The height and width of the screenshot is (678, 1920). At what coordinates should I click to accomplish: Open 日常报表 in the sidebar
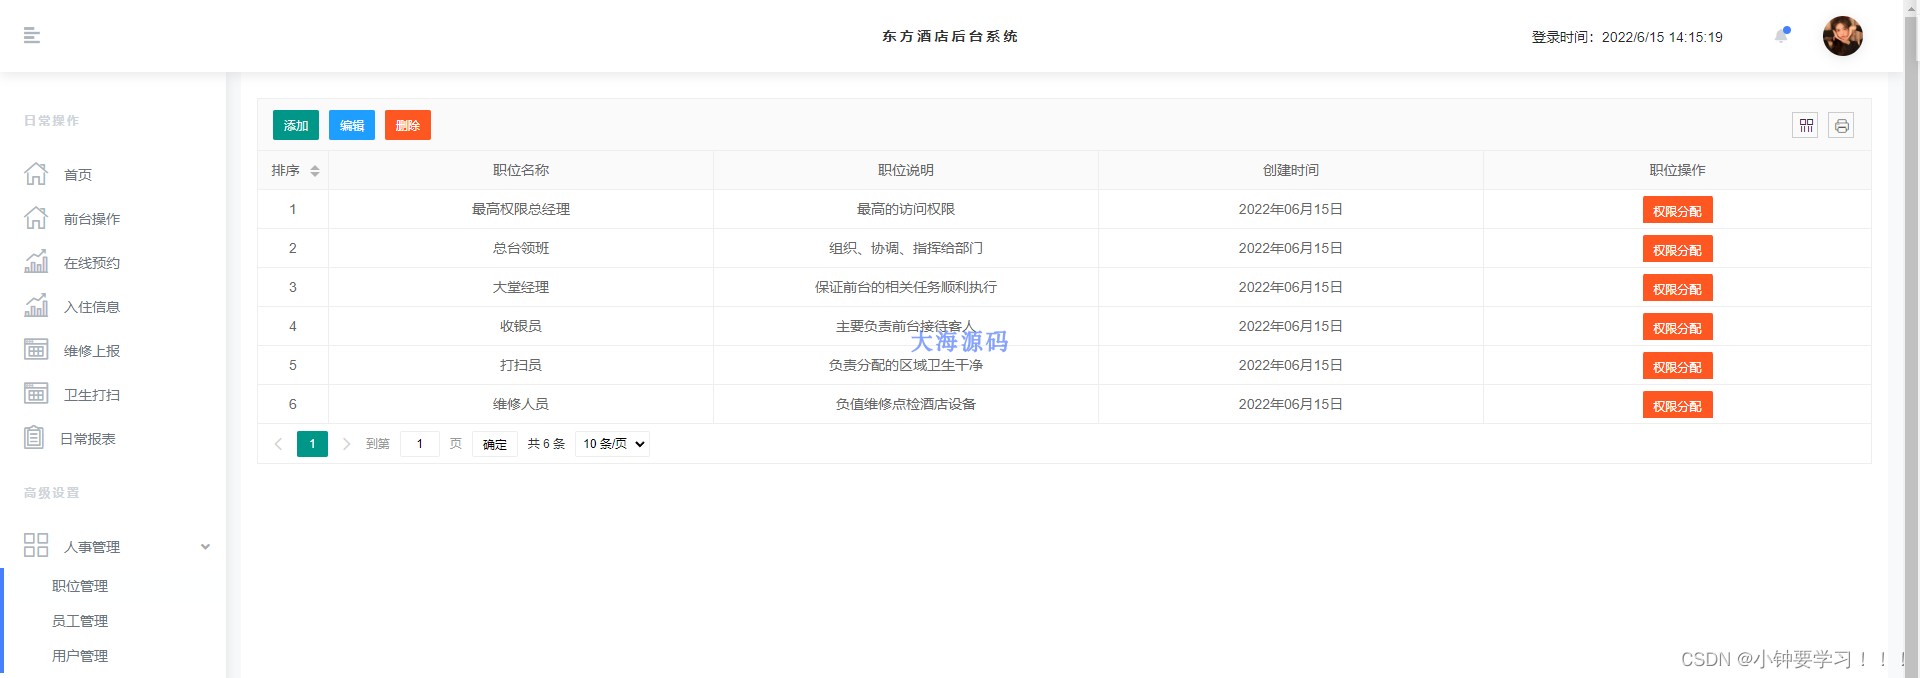(x=88, y=439)
